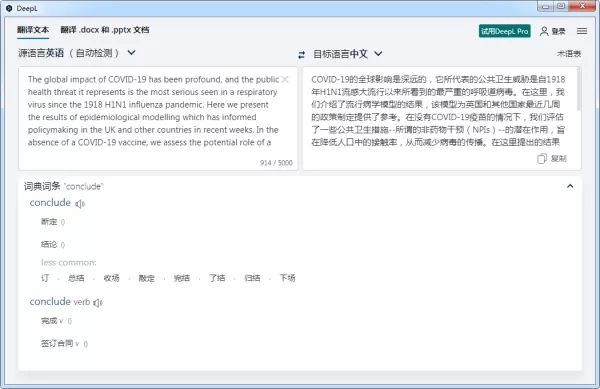
Task: Select the less common word 收场
Action: click(x=111, y=278)
